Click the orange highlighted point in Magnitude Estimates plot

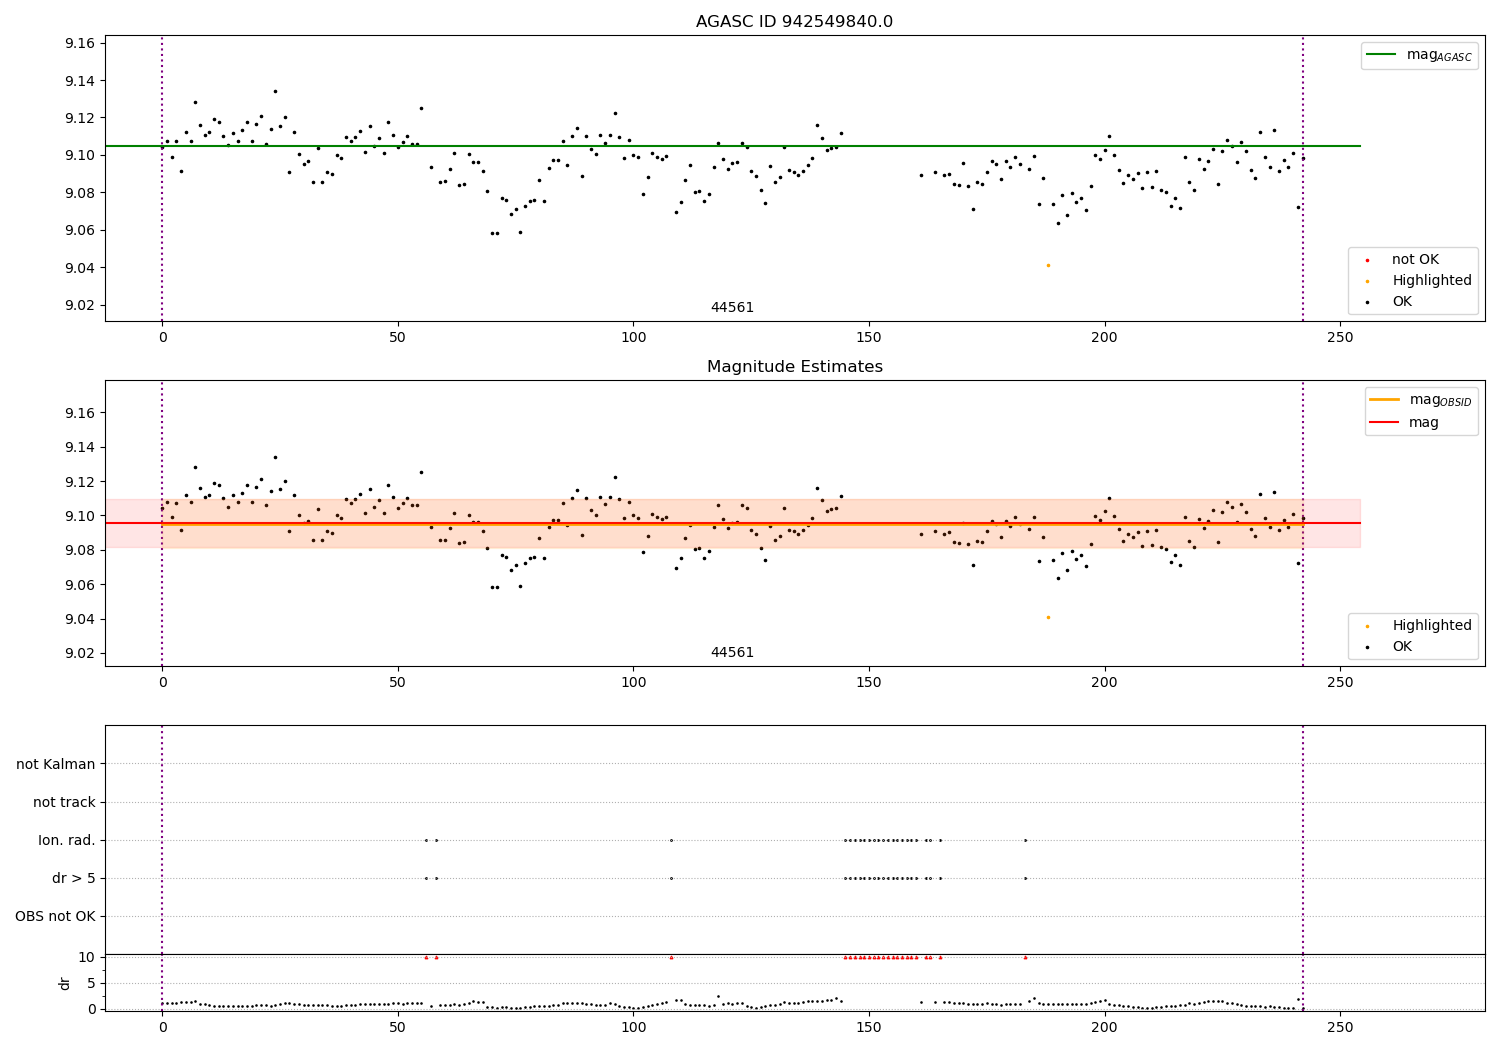pyautogui.click(x=1048, y=617)
